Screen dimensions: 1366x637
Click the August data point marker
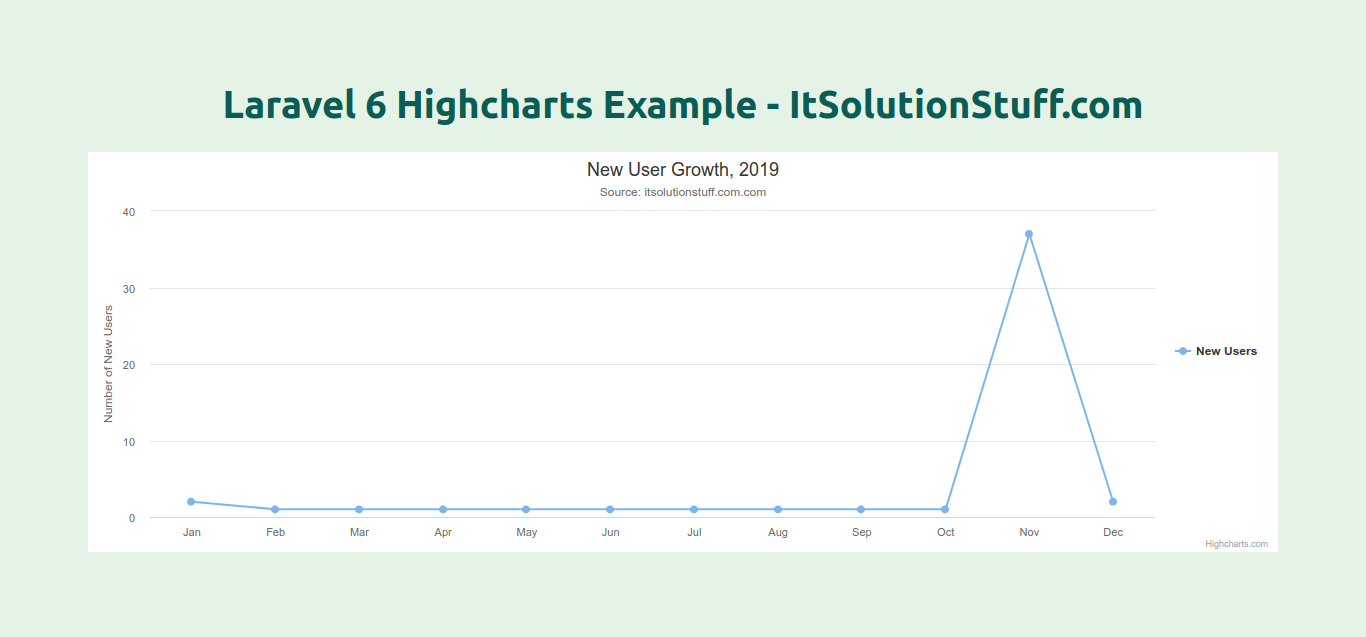coord(778,510)
